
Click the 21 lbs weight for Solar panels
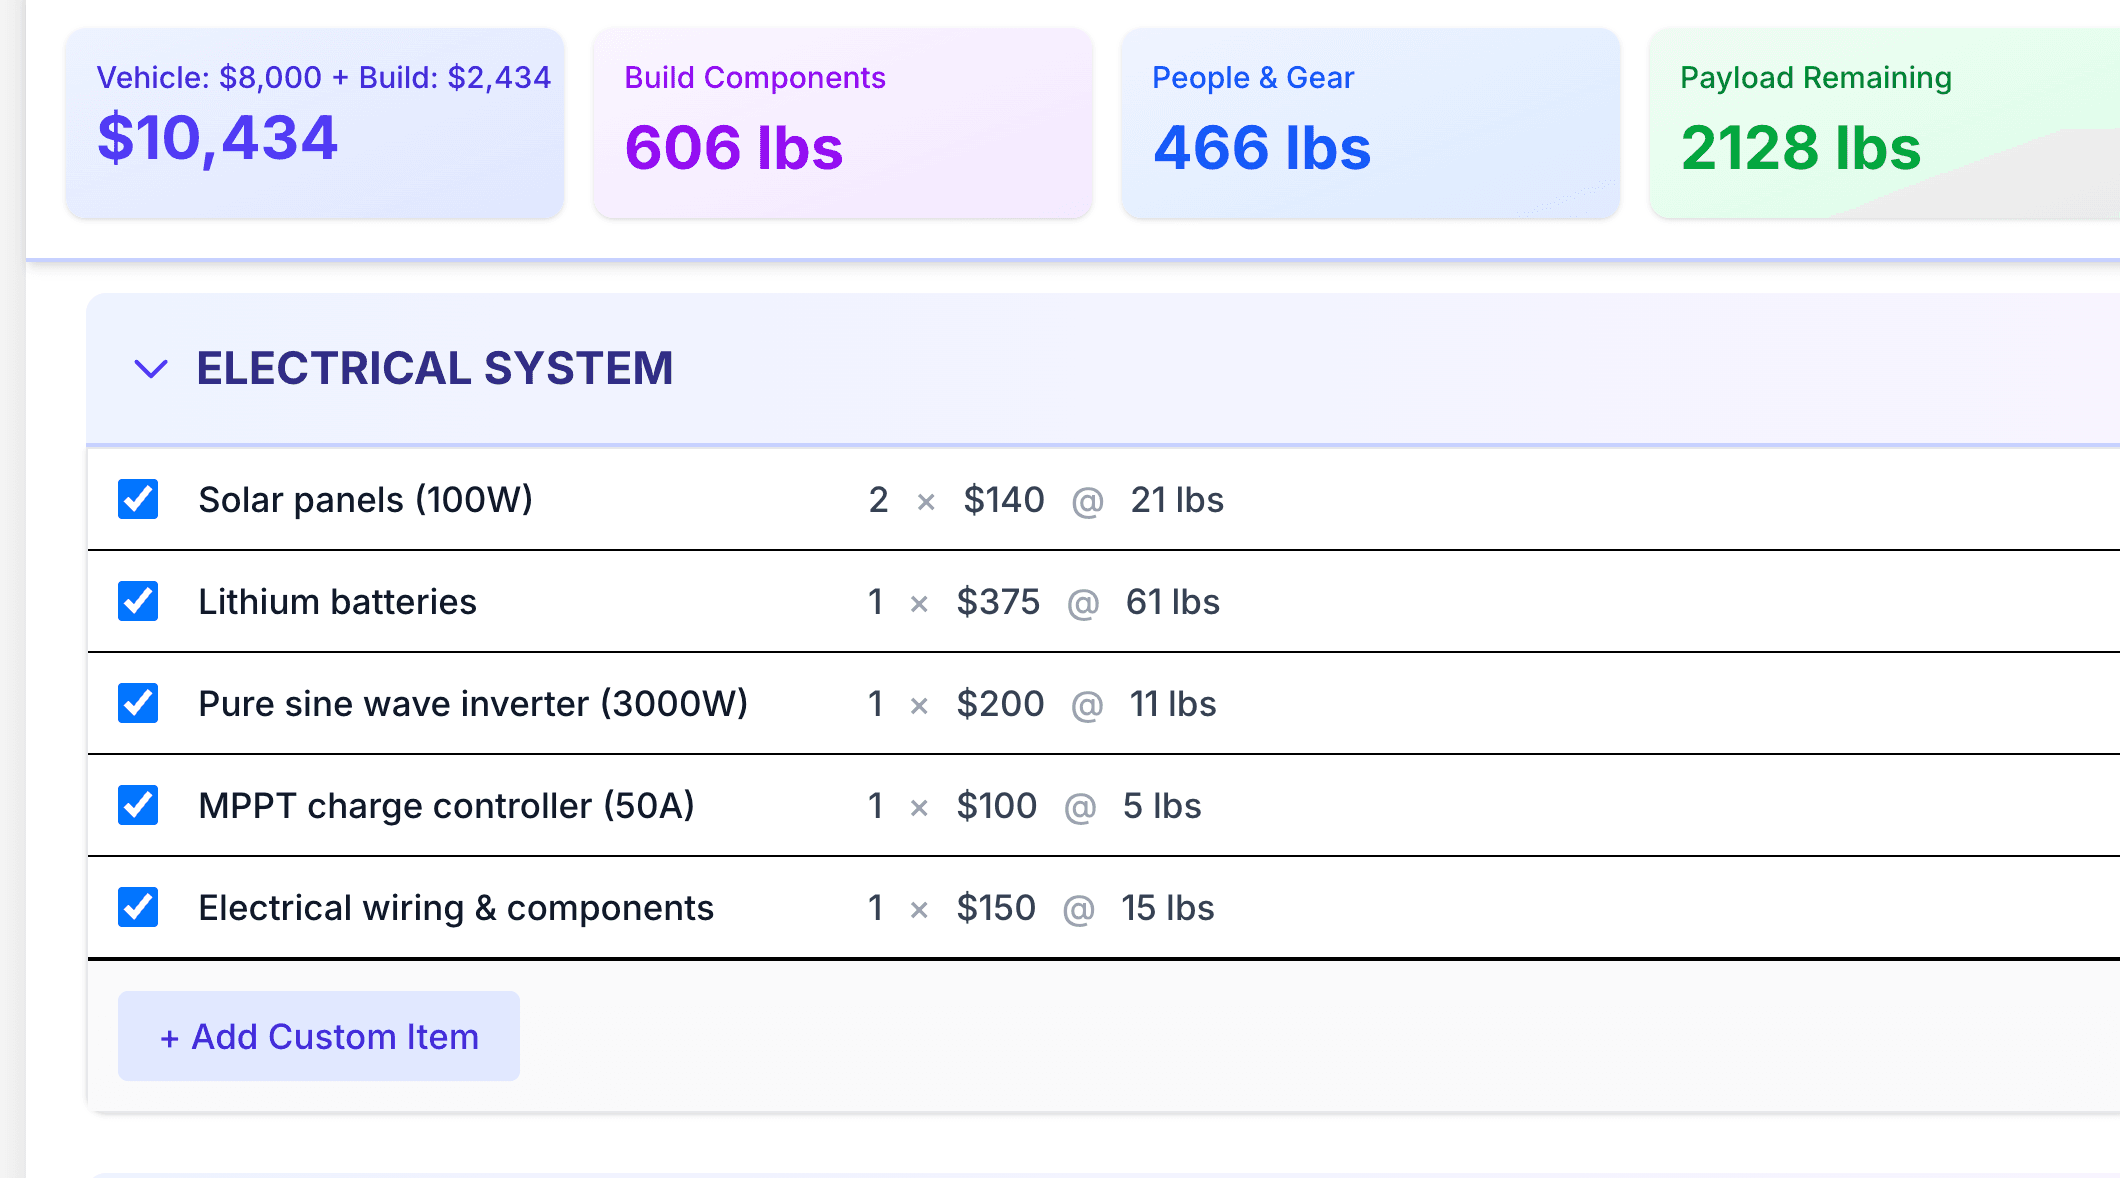point(1177,500)
